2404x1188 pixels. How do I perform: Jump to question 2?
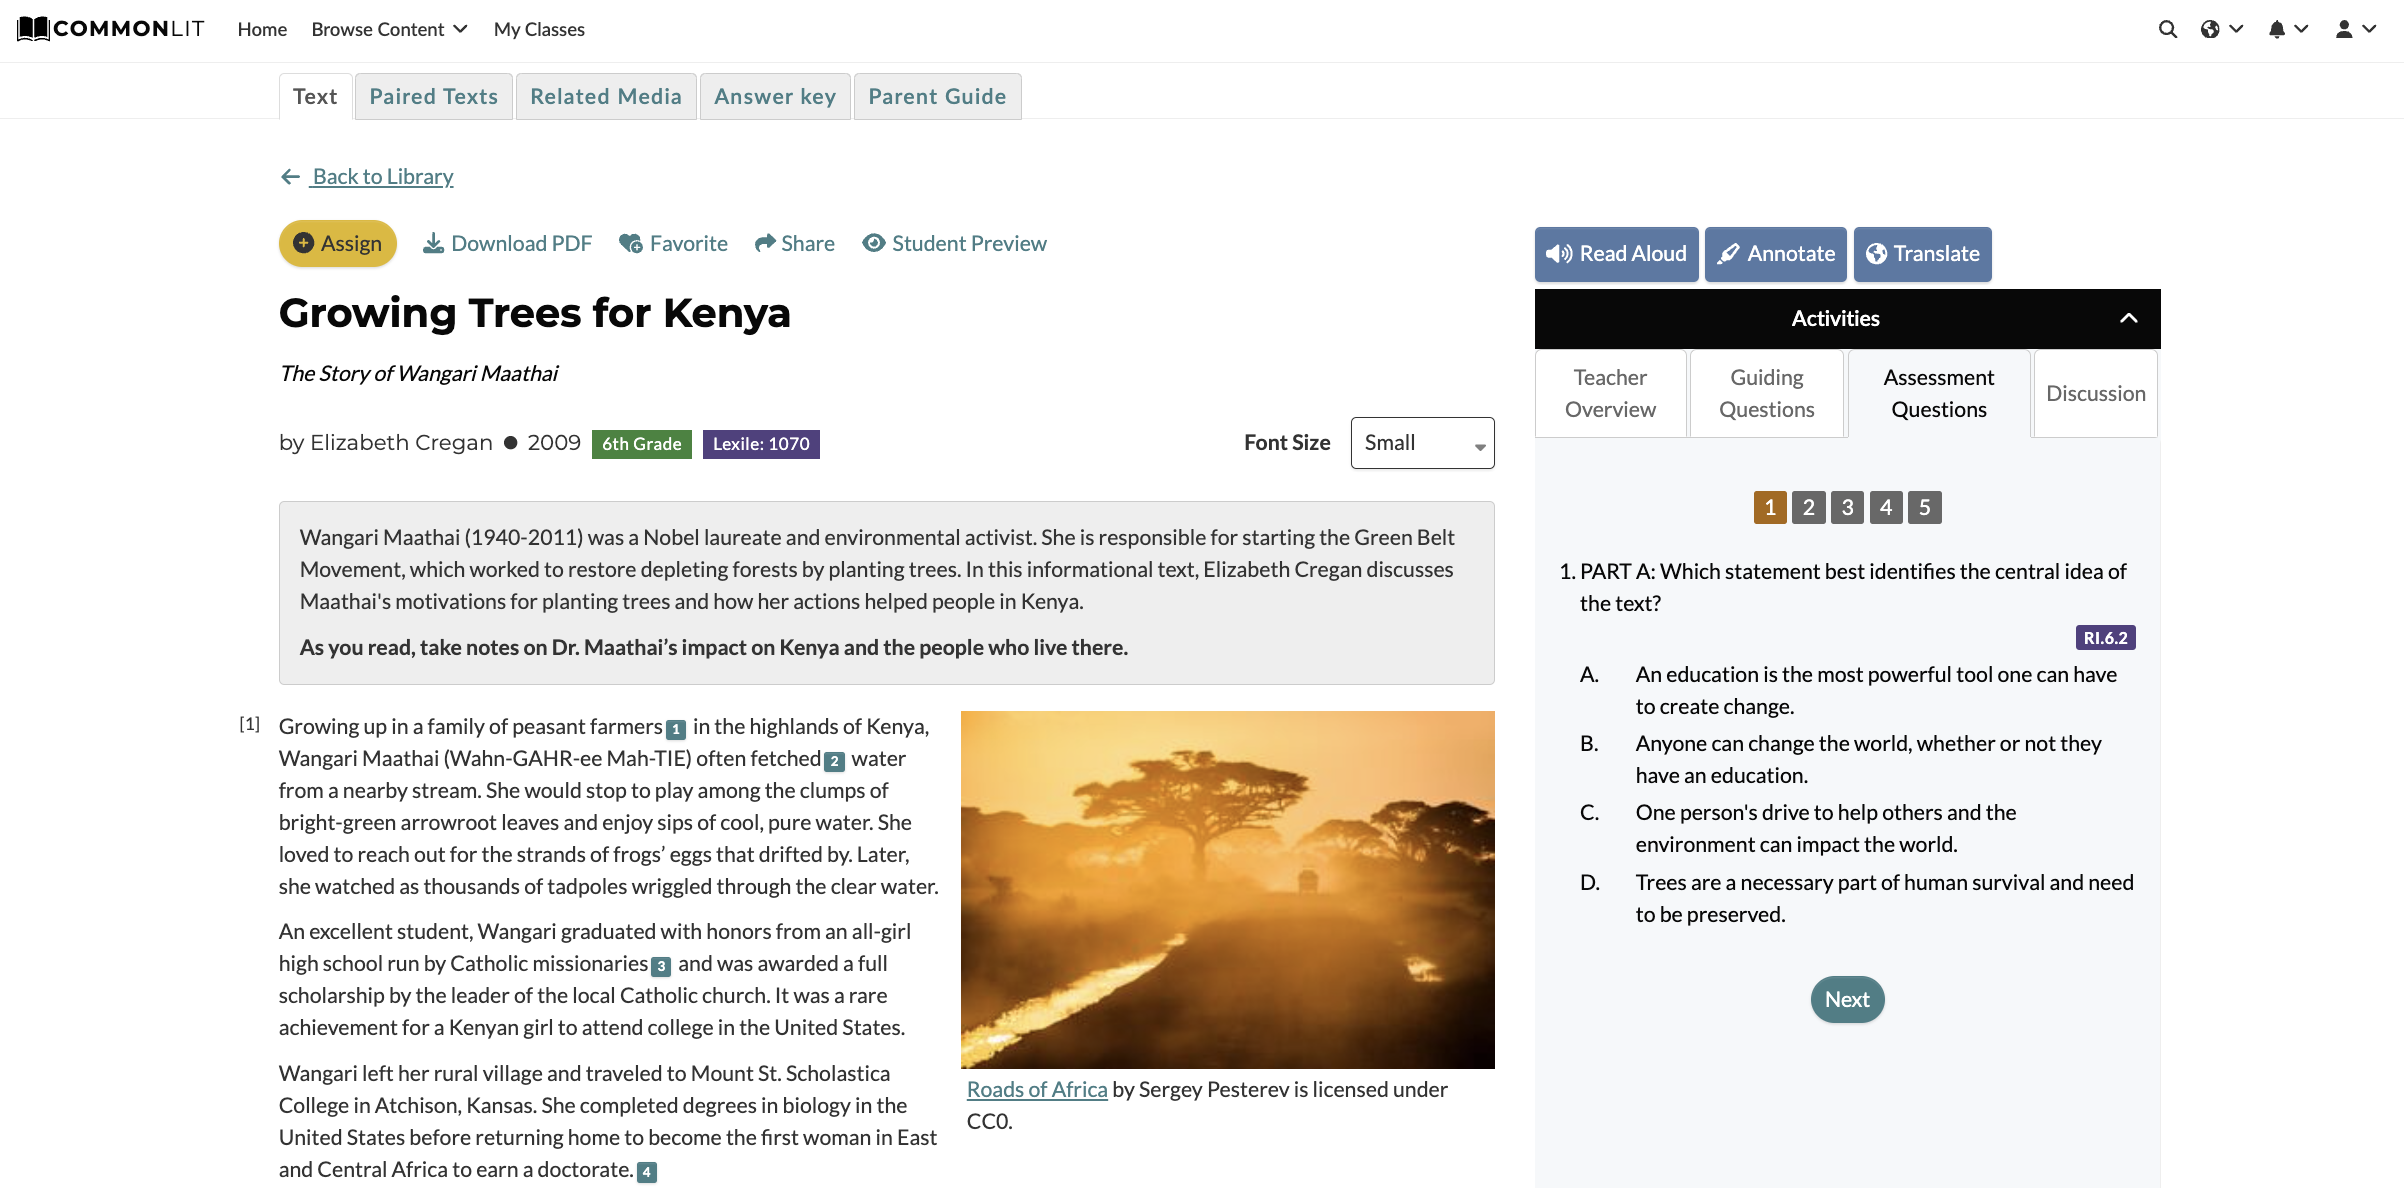pyautogui.click(x=1809, y=508)
